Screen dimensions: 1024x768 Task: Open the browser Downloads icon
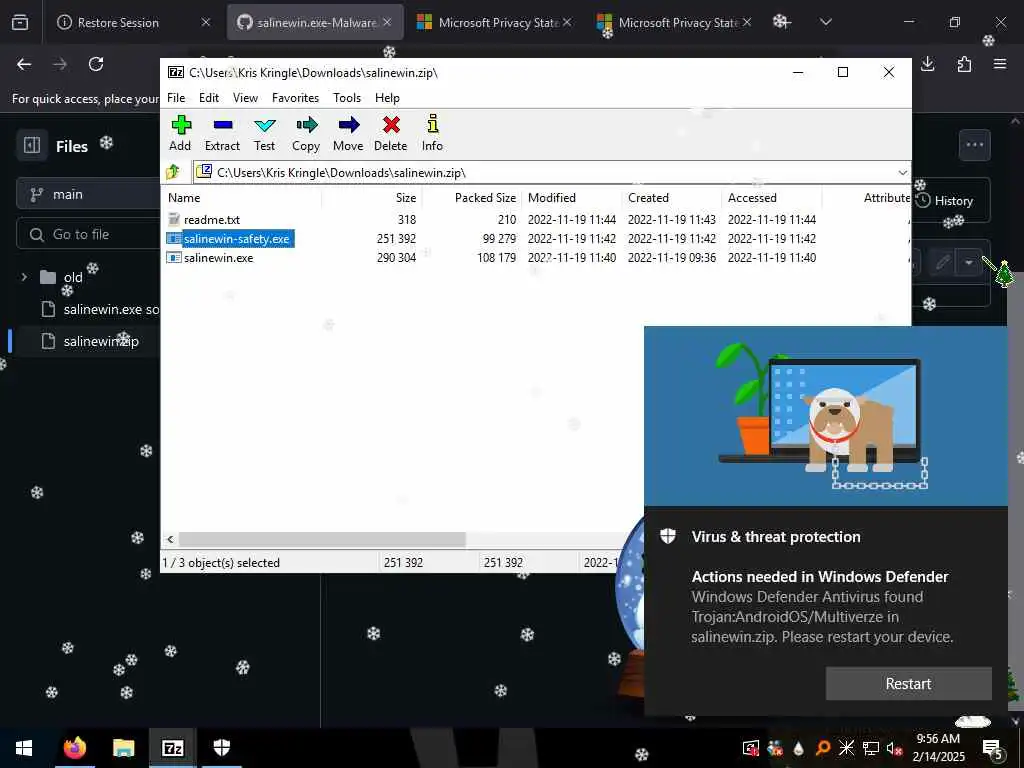928,64
